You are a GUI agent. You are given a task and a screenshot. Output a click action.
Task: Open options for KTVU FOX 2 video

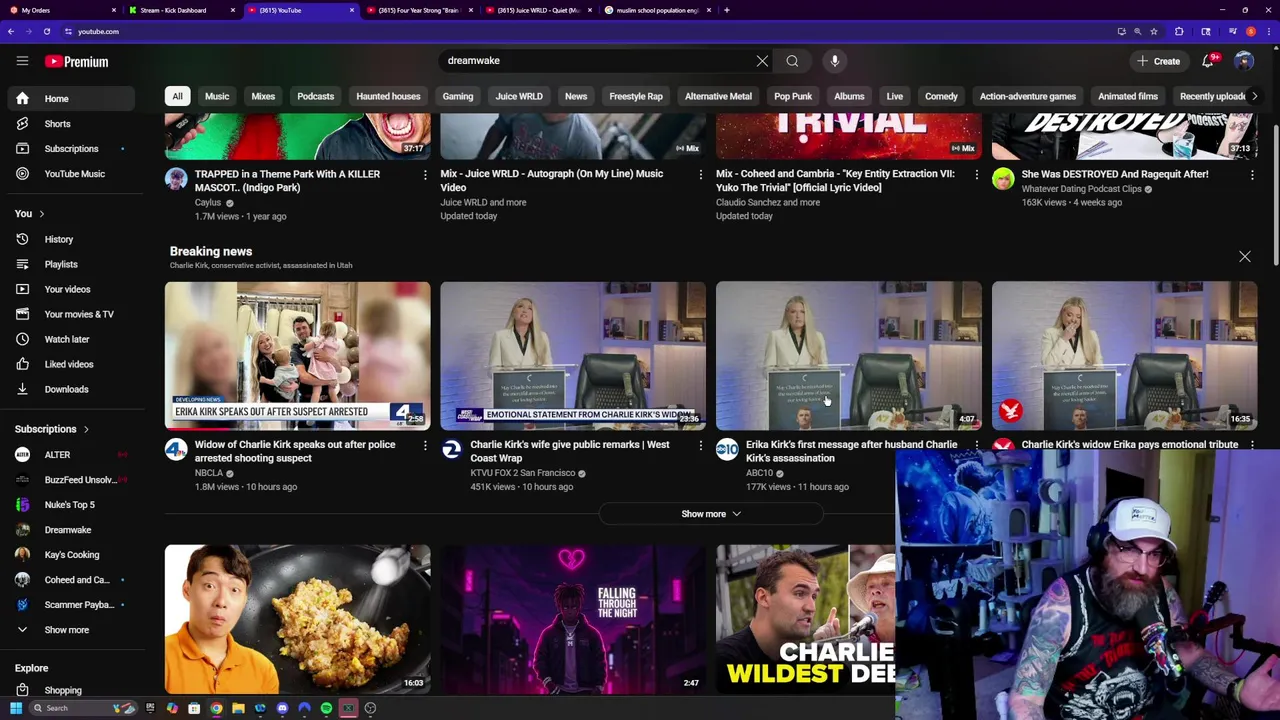[700, 446]
